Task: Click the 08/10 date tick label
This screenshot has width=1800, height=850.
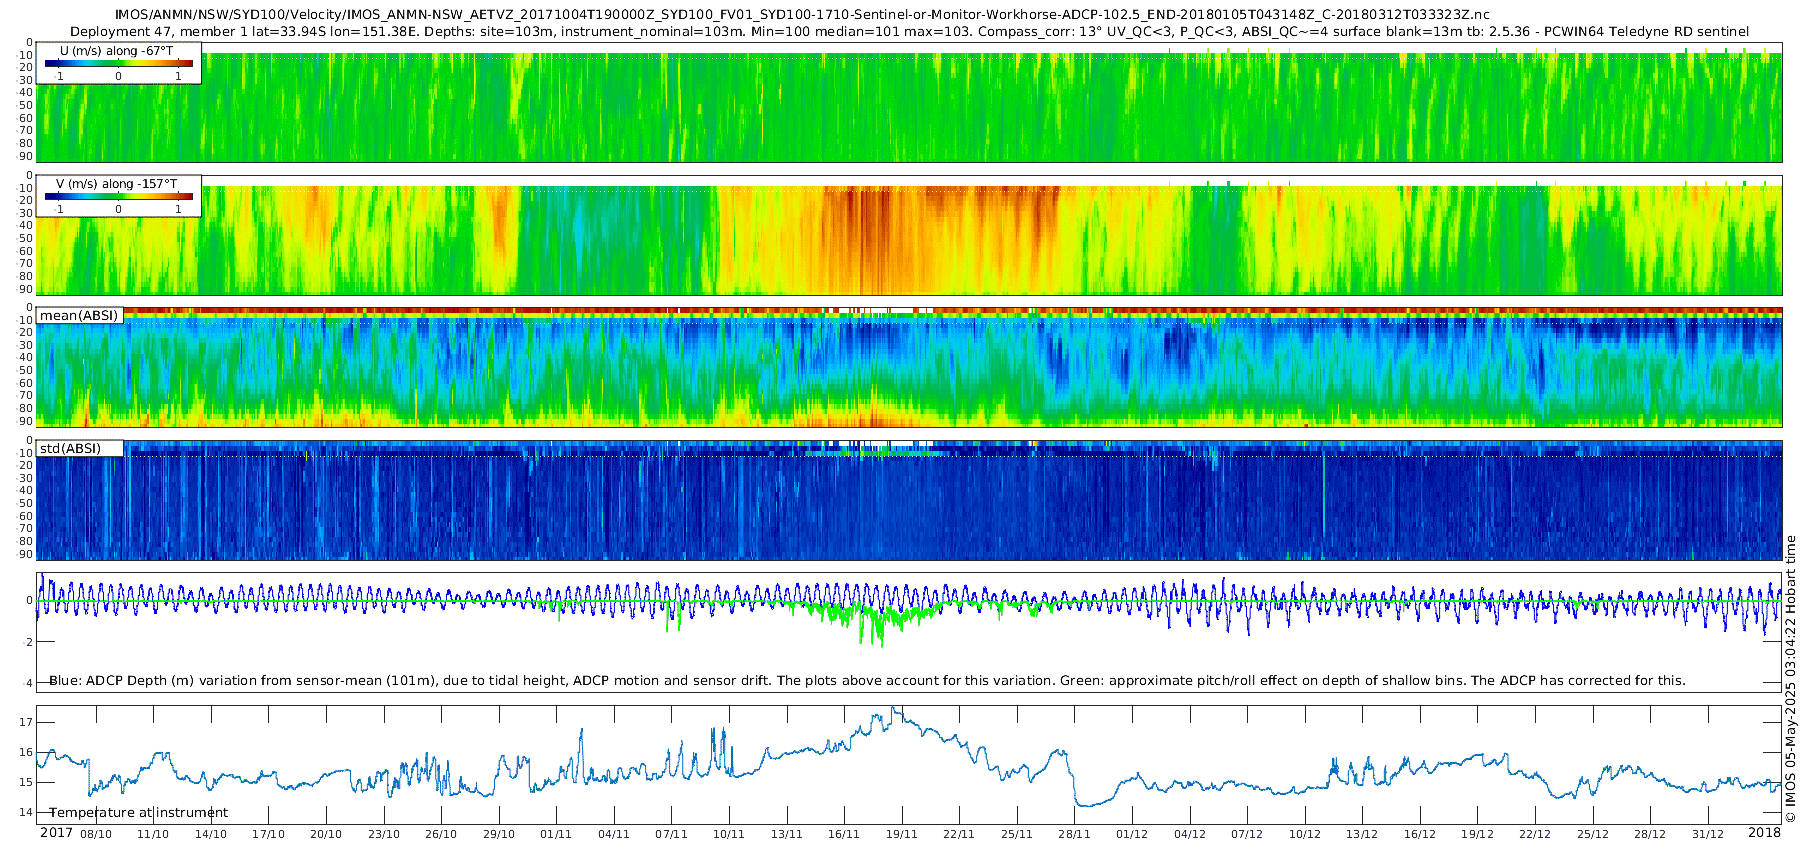Action: (x=96, y=834)
